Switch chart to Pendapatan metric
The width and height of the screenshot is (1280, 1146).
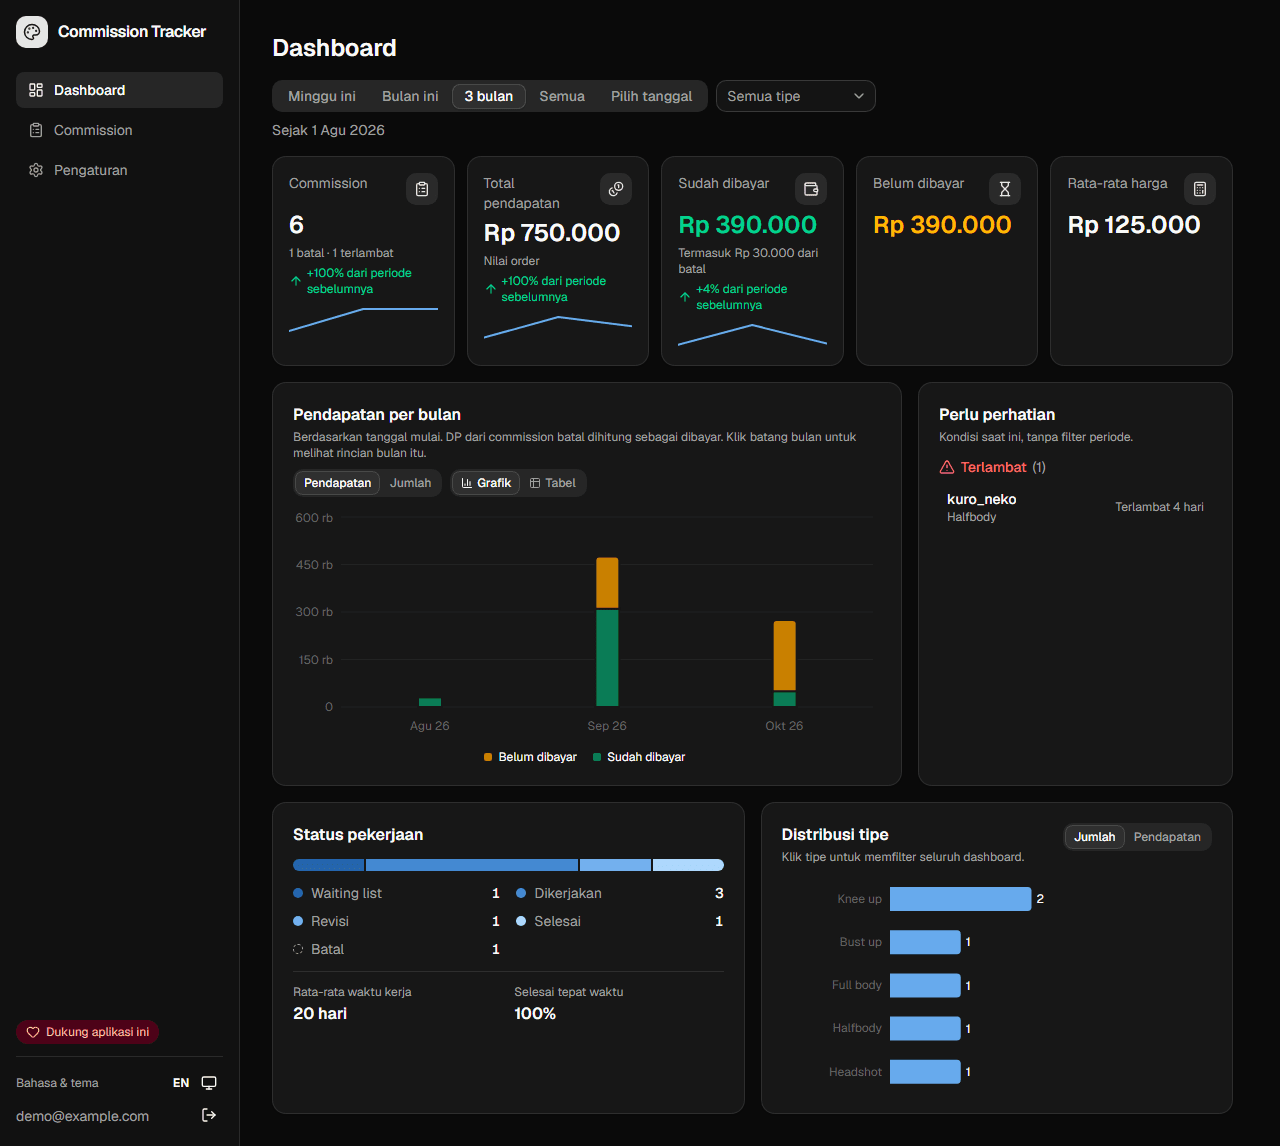(x=337, y=483)
